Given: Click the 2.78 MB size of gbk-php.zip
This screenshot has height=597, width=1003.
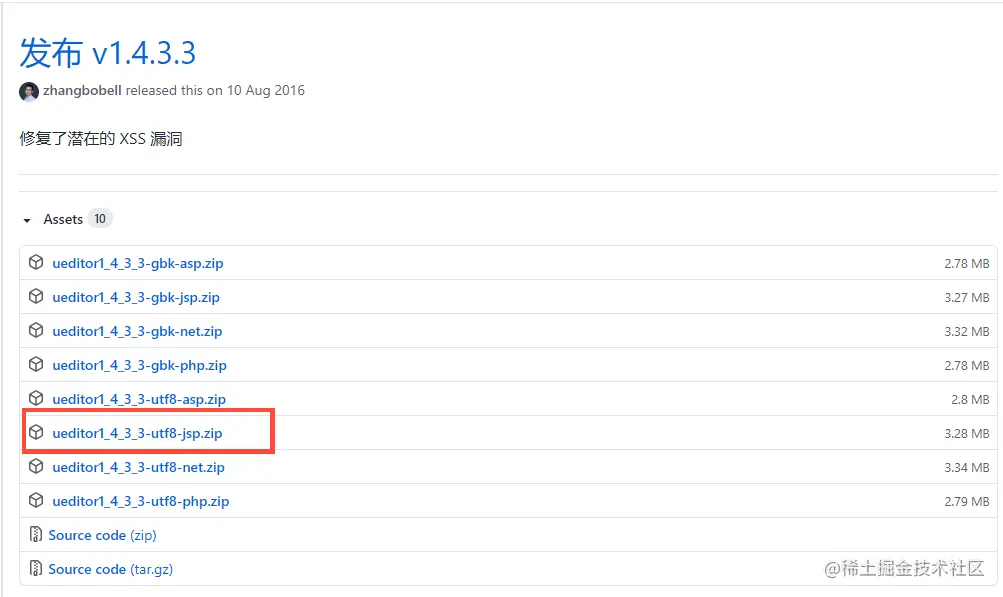Looking at the screenshot, I should [x=967, y=365].
